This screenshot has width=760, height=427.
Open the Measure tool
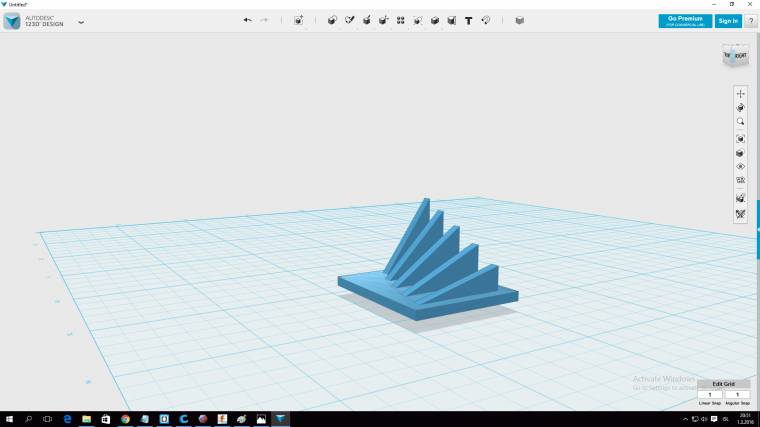click(452, 20)
